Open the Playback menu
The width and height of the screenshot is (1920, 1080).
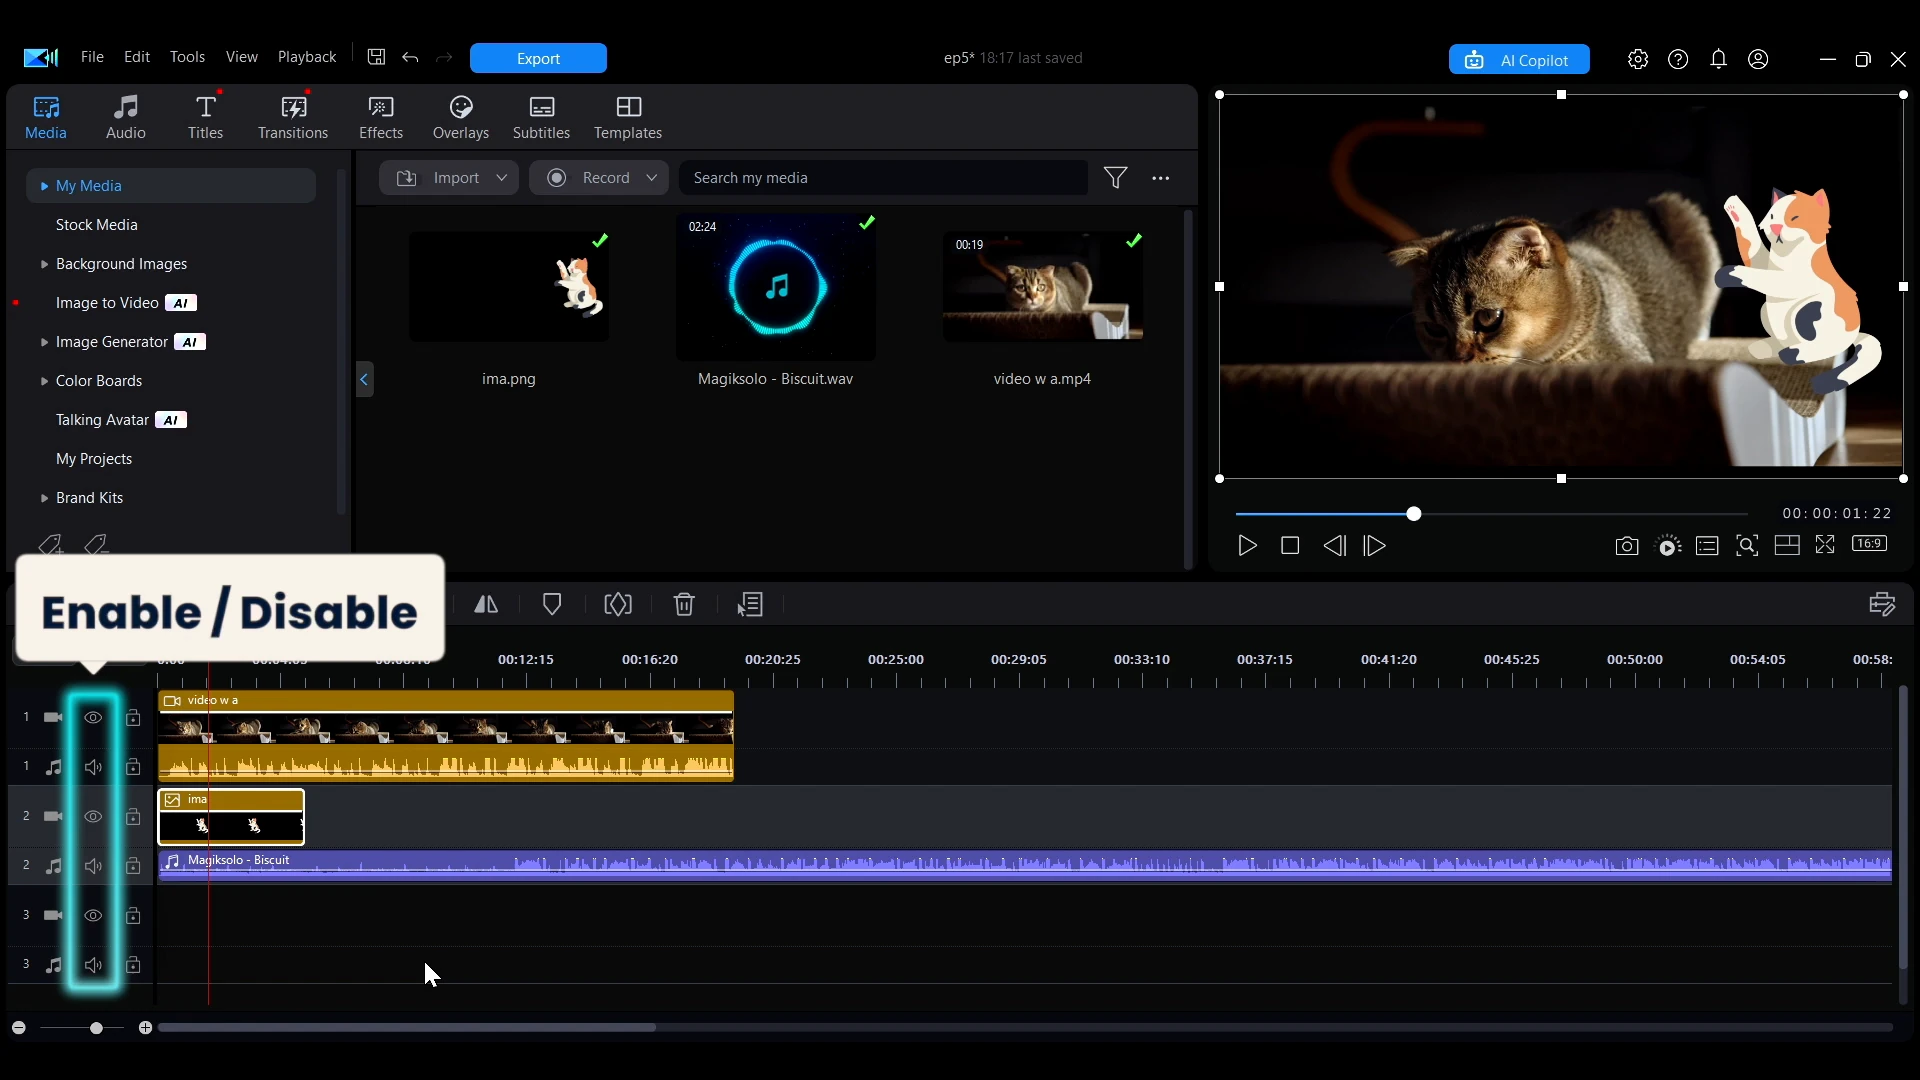point(307,57)
